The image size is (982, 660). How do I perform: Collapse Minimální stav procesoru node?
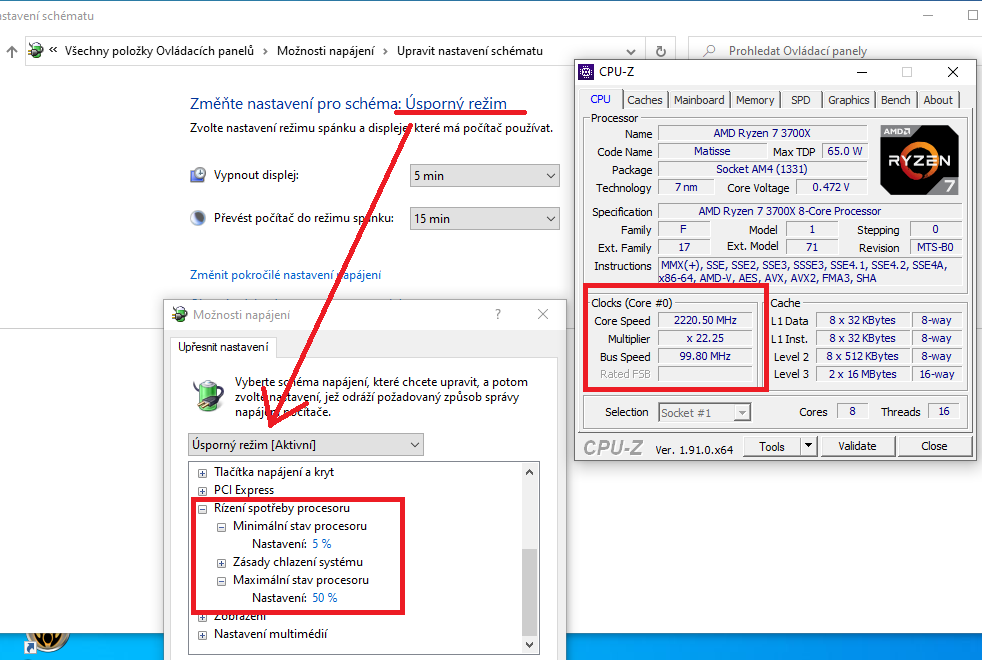tap(221, 527)
